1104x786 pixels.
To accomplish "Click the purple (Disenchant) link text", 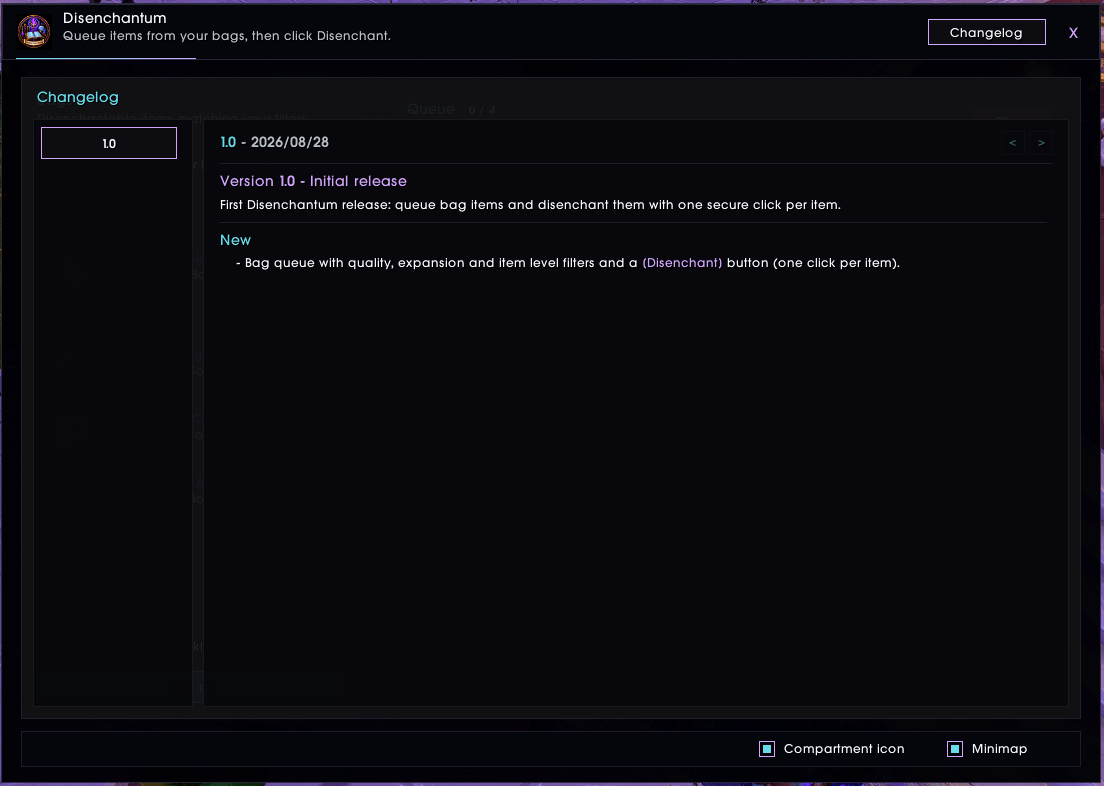I will (682, 263).
